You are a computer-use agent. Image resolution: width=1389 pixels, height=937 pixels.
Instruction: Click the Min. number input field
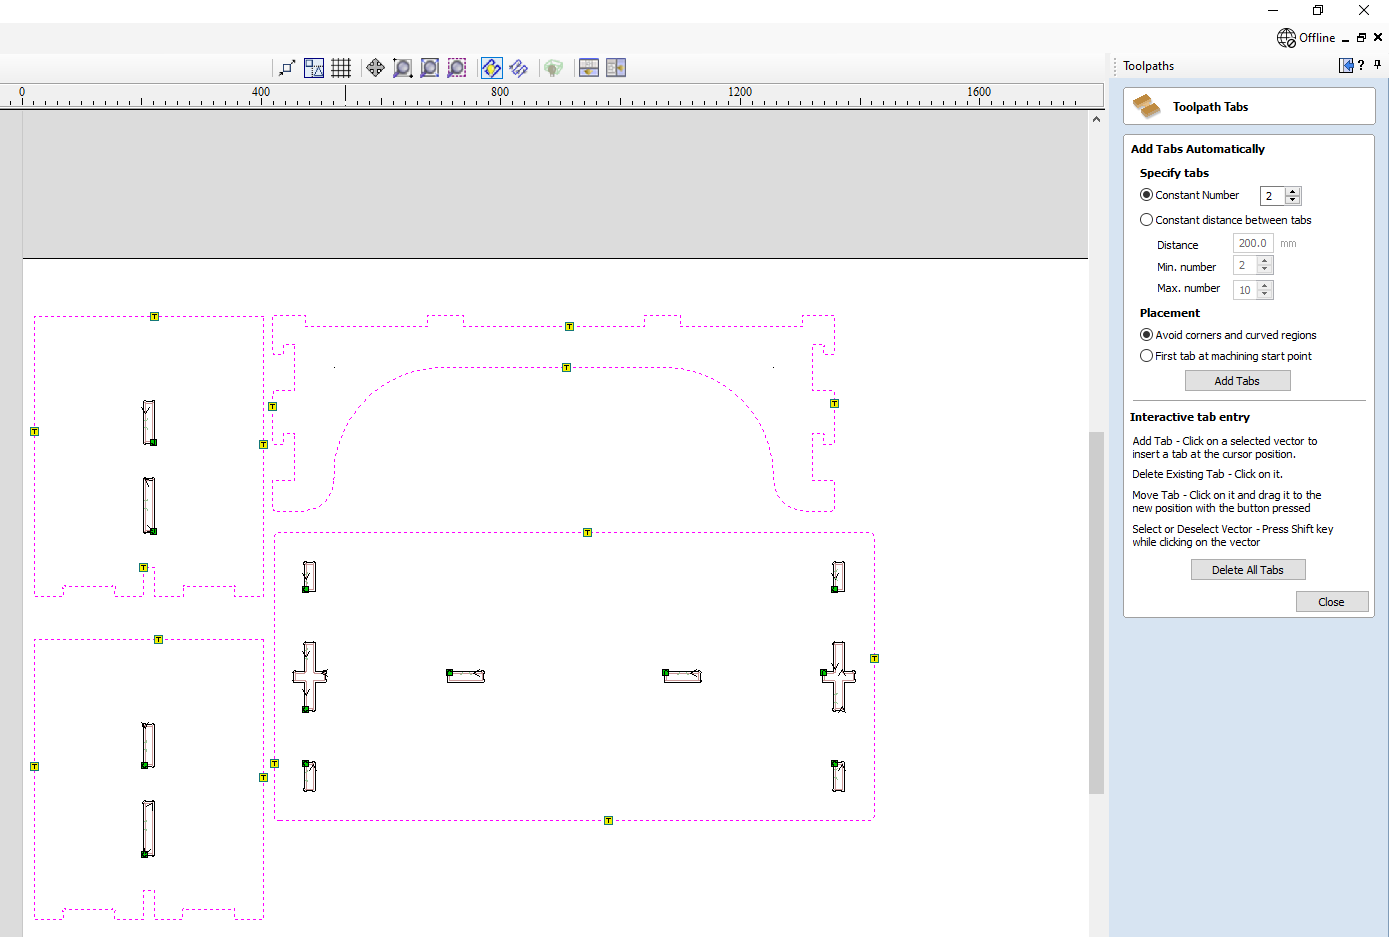click(x=1246, y=266)
